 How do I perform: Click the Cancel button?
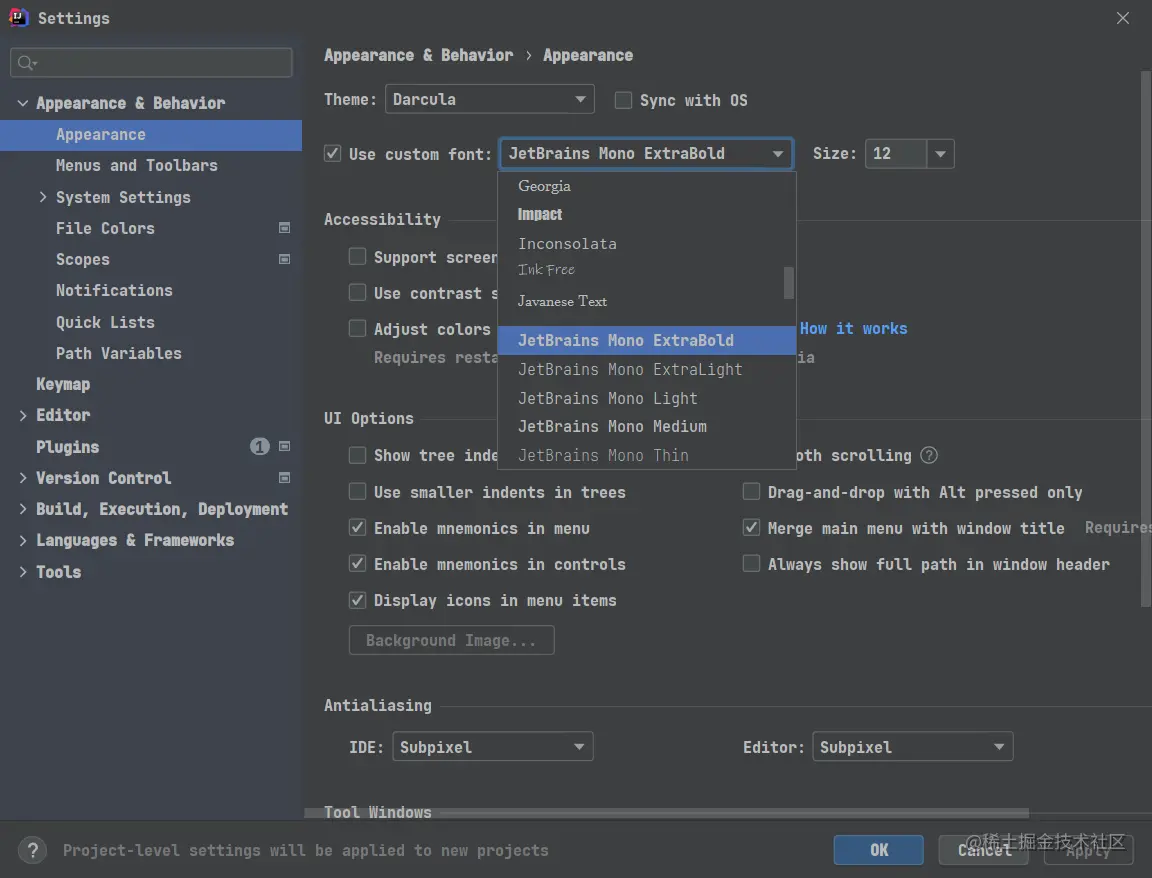tap(984, 850)
